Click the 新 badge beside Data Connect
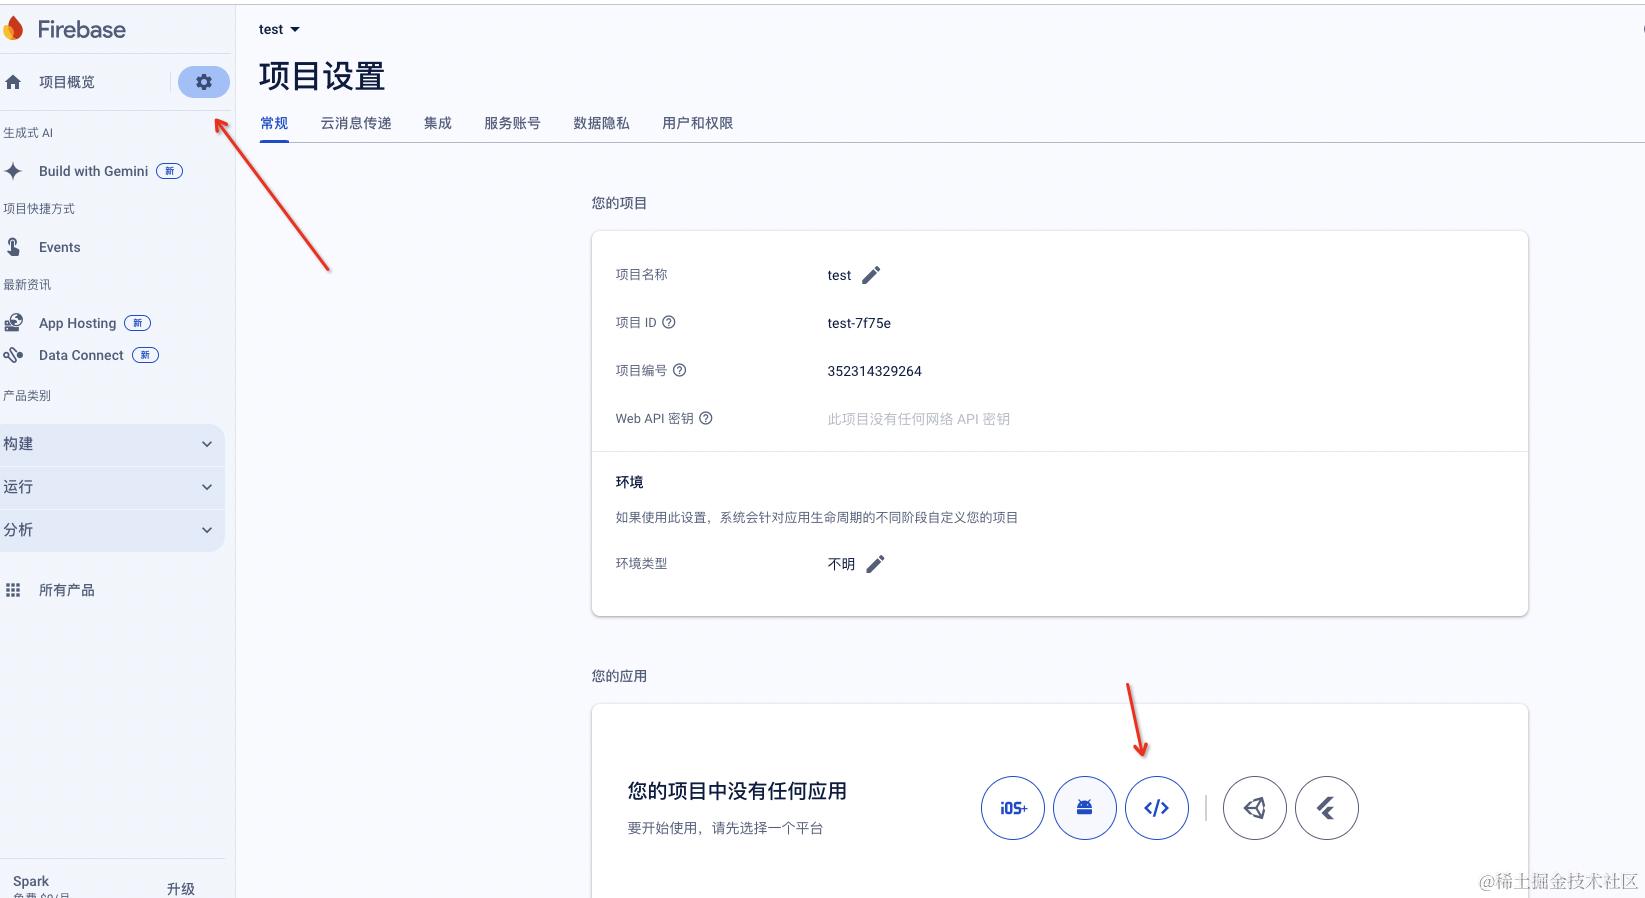This screenshot has width=1645, height=898. coord(145,355)
